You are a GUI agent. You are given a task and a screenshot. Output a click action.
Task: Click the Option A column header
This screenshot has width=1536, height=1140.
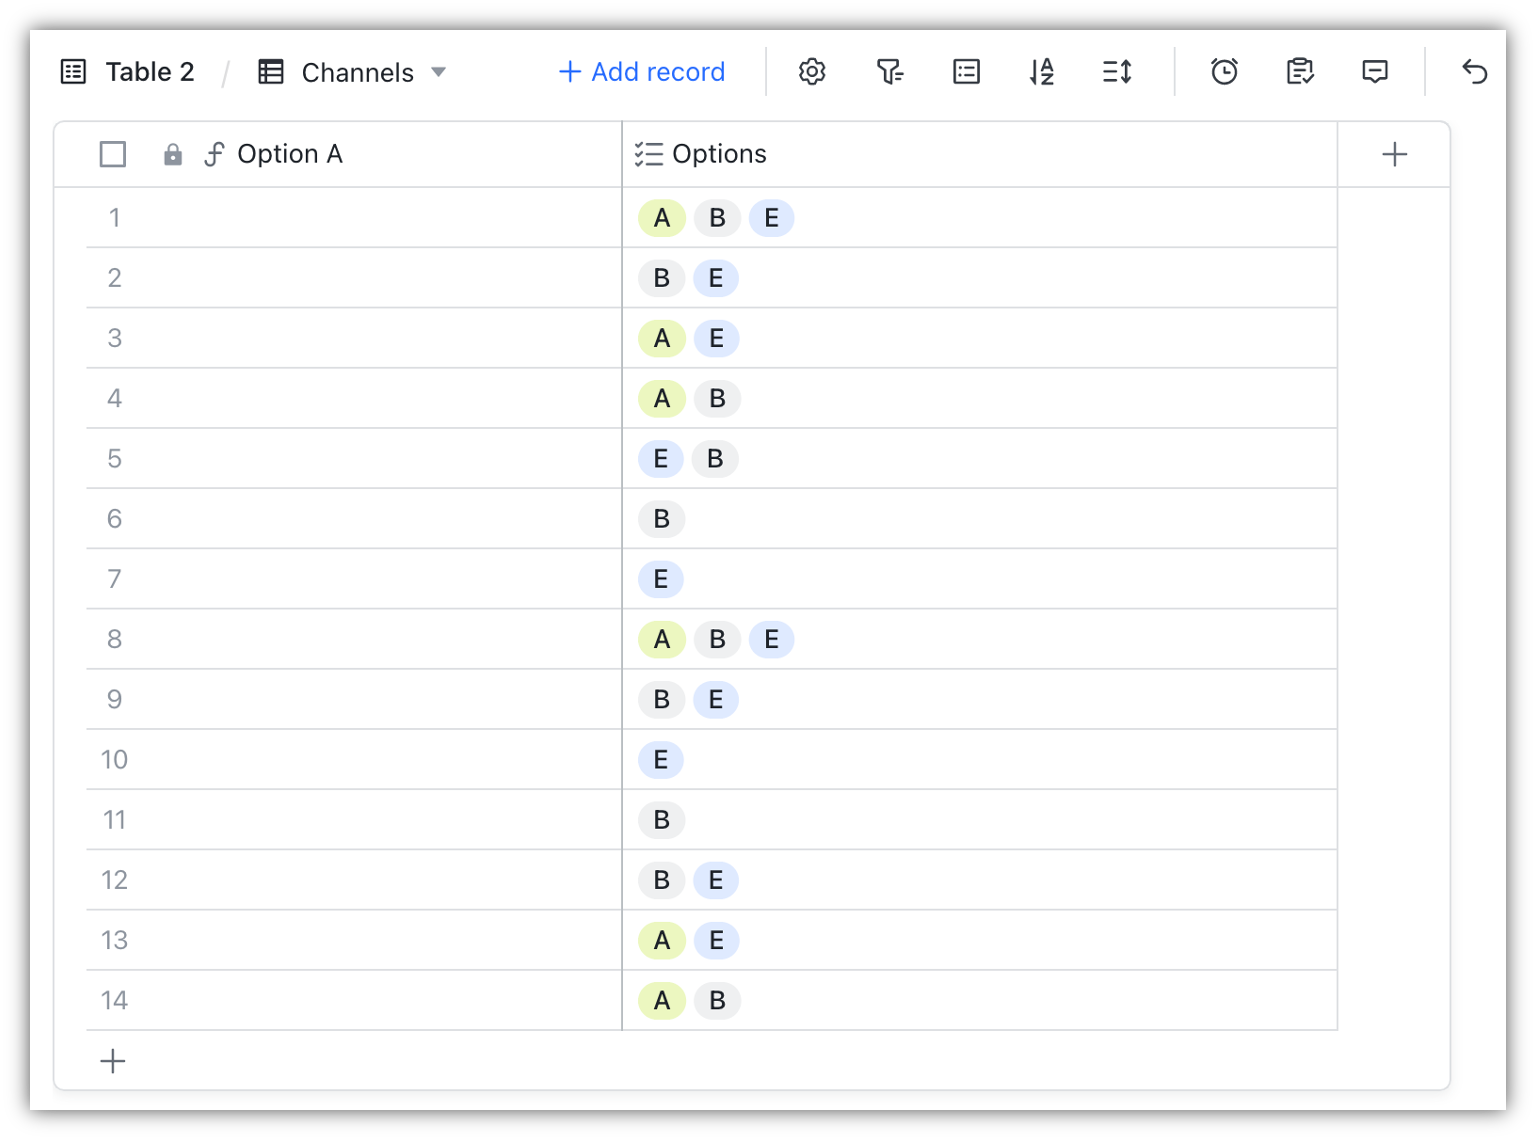click(289, 154)
